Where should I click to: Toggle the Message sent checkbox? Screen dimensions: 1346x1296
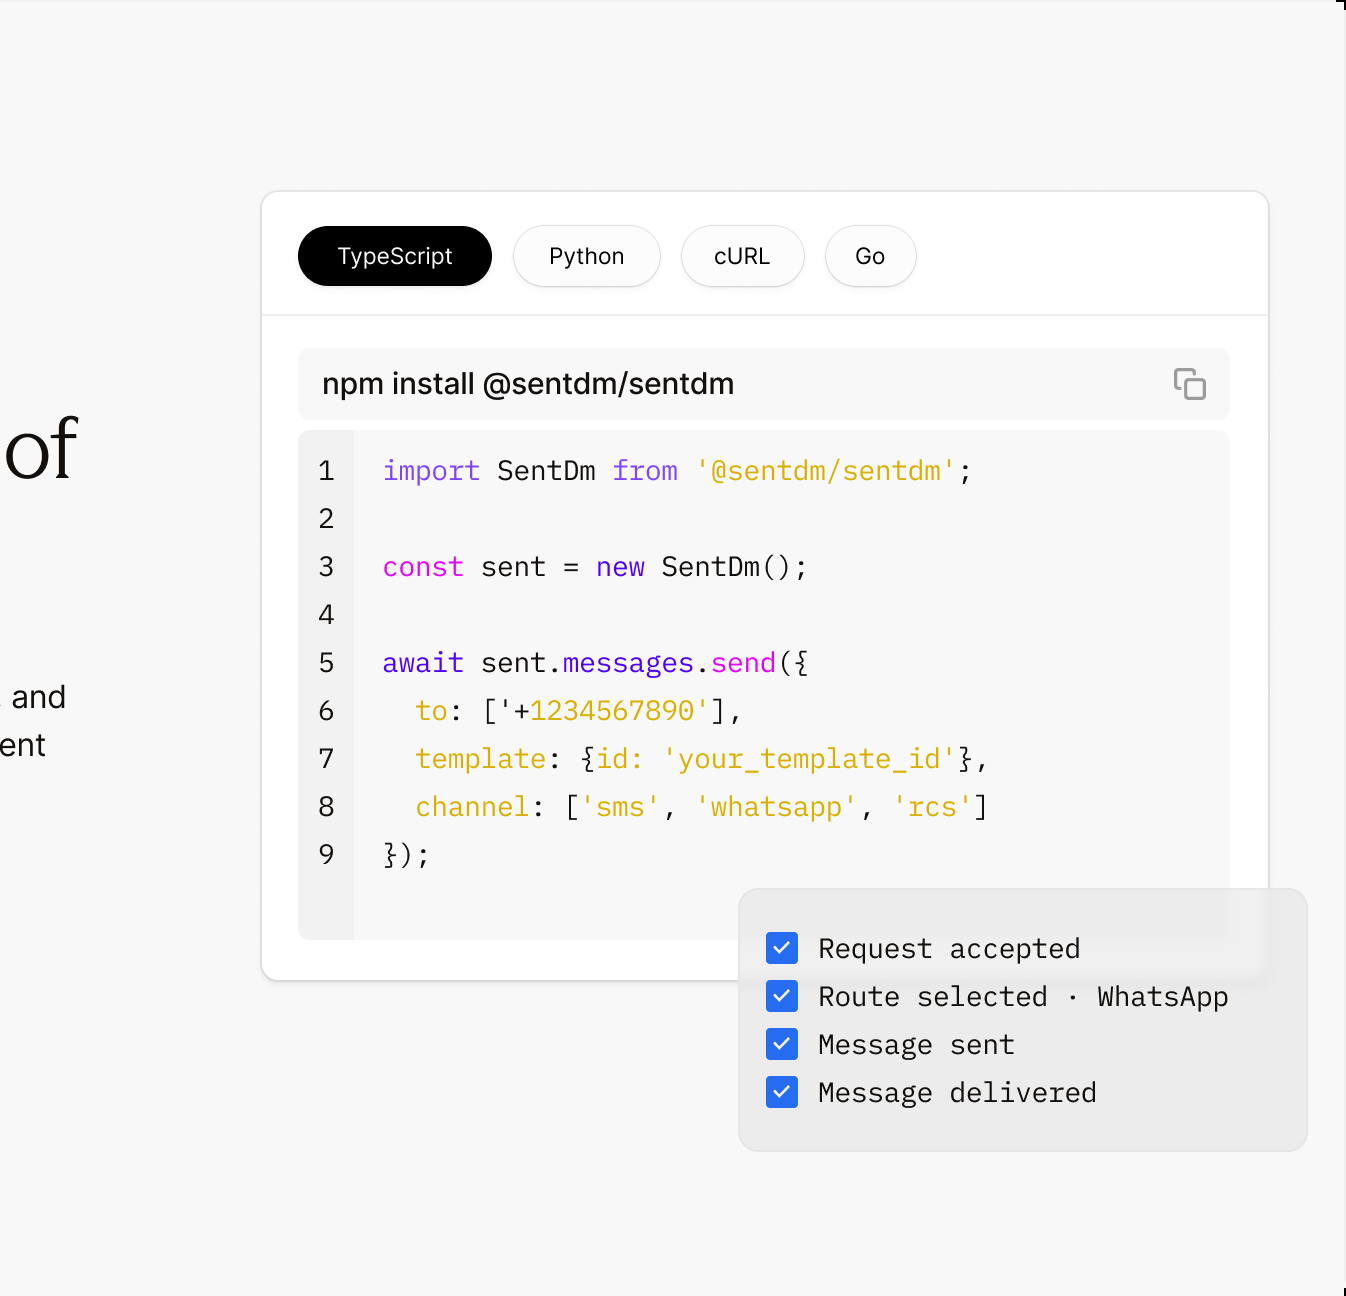click(x=782, y=1044)
